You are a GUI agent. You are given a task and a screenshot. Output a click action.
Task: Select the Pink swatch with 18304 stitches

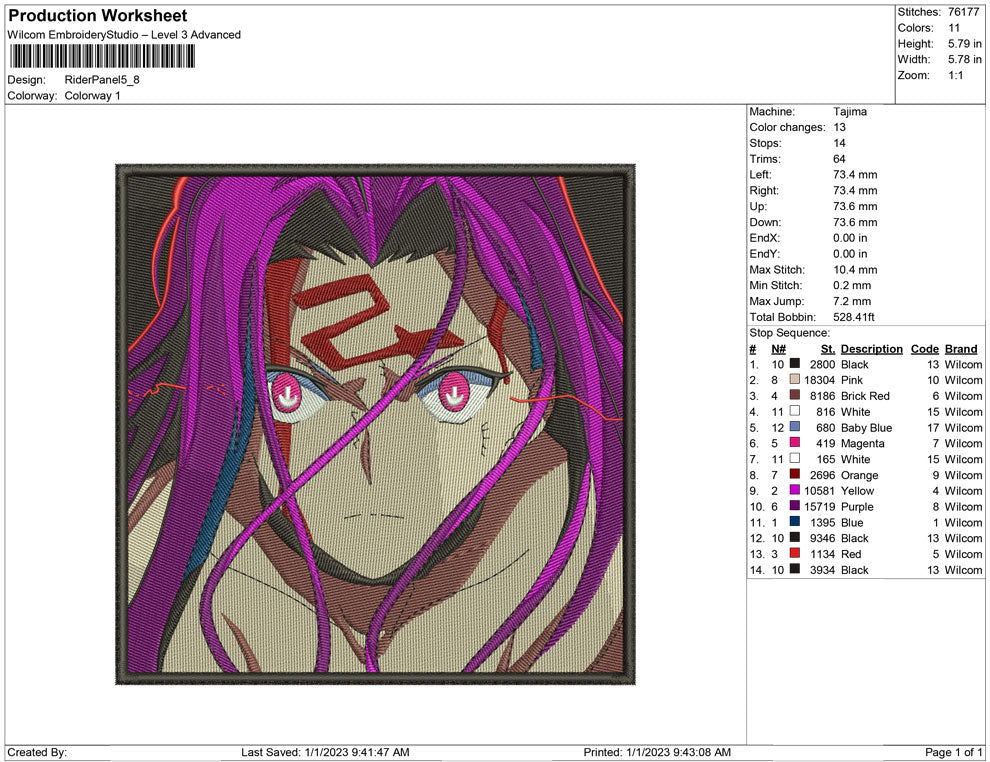click(795, 379)
